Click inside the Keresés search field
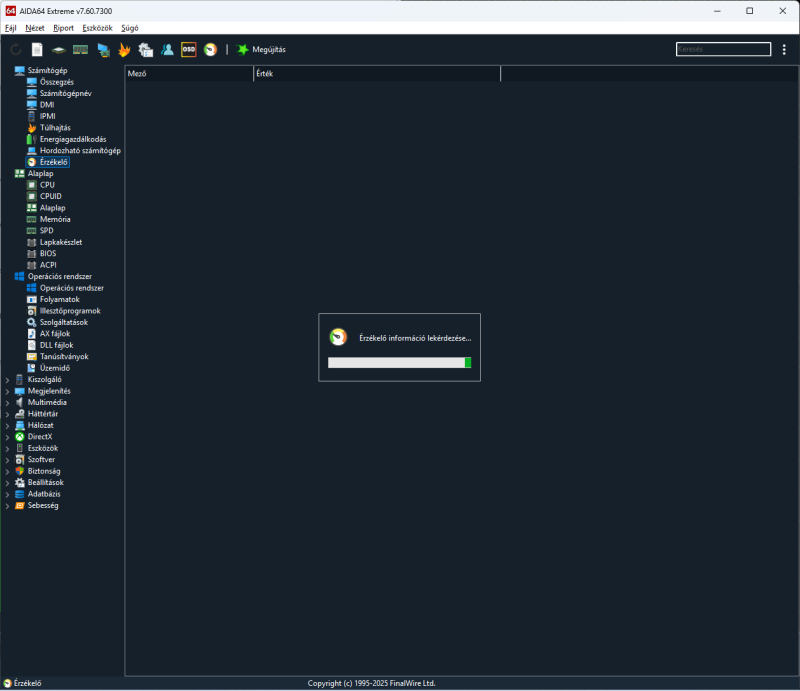 click(x=723, y=49)
